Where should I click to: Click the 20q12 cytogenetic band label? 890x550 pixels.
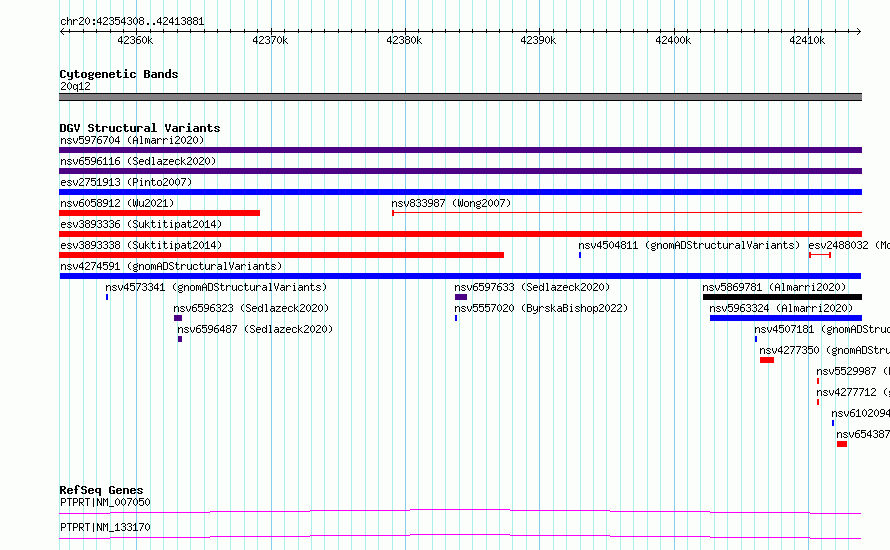75,86
